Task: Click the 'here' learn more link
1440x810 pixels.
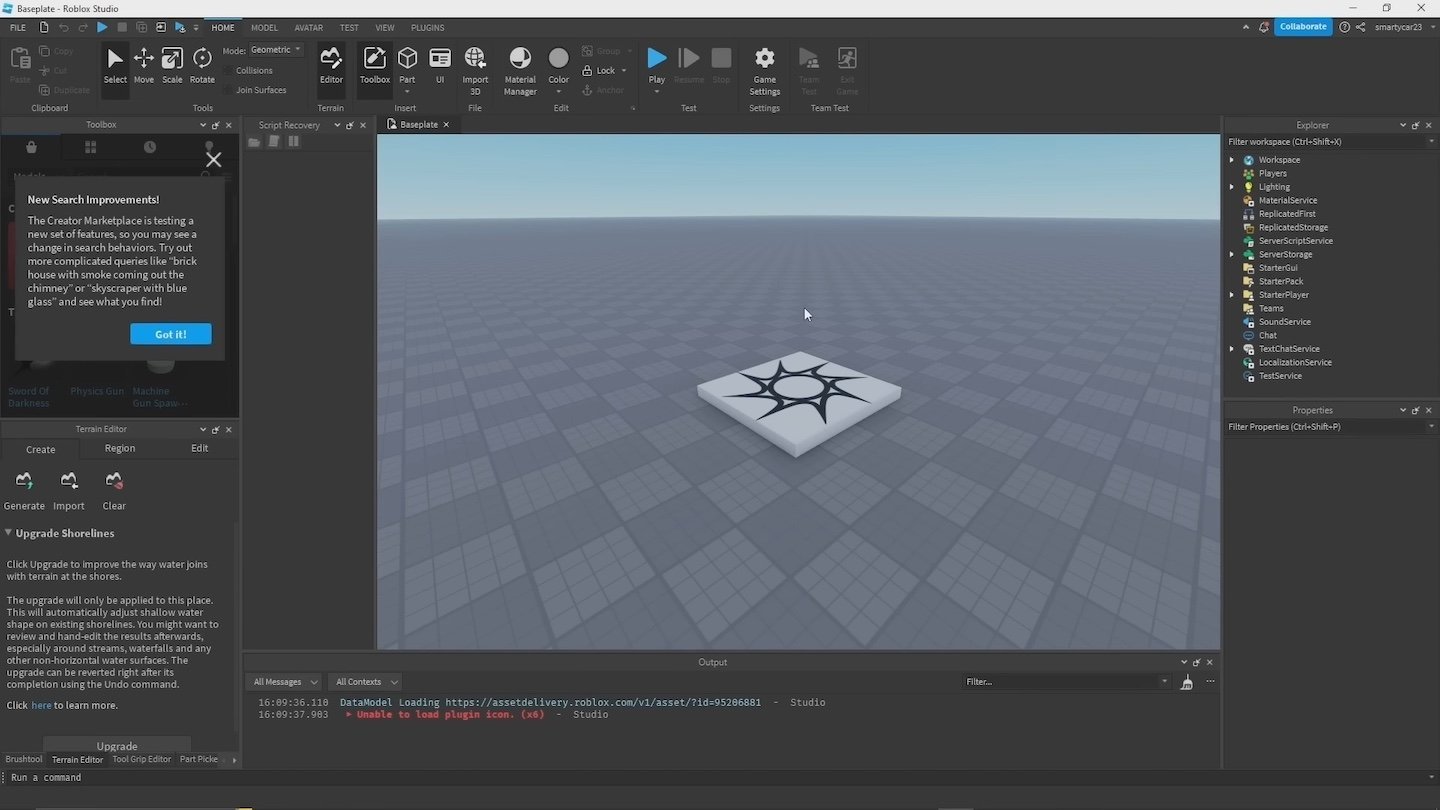Action: 41,705
